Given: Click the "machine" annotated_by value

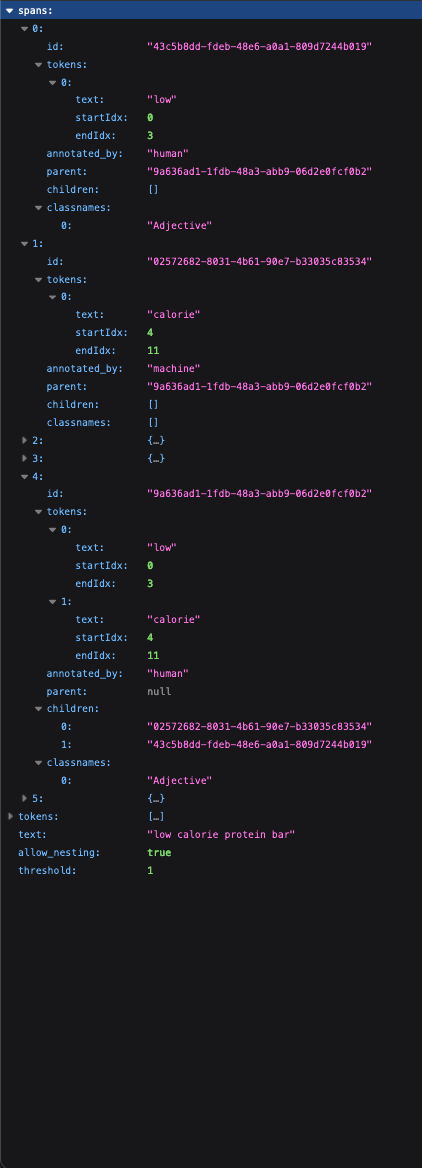Looking at the screenshot, I should [174, 369].
